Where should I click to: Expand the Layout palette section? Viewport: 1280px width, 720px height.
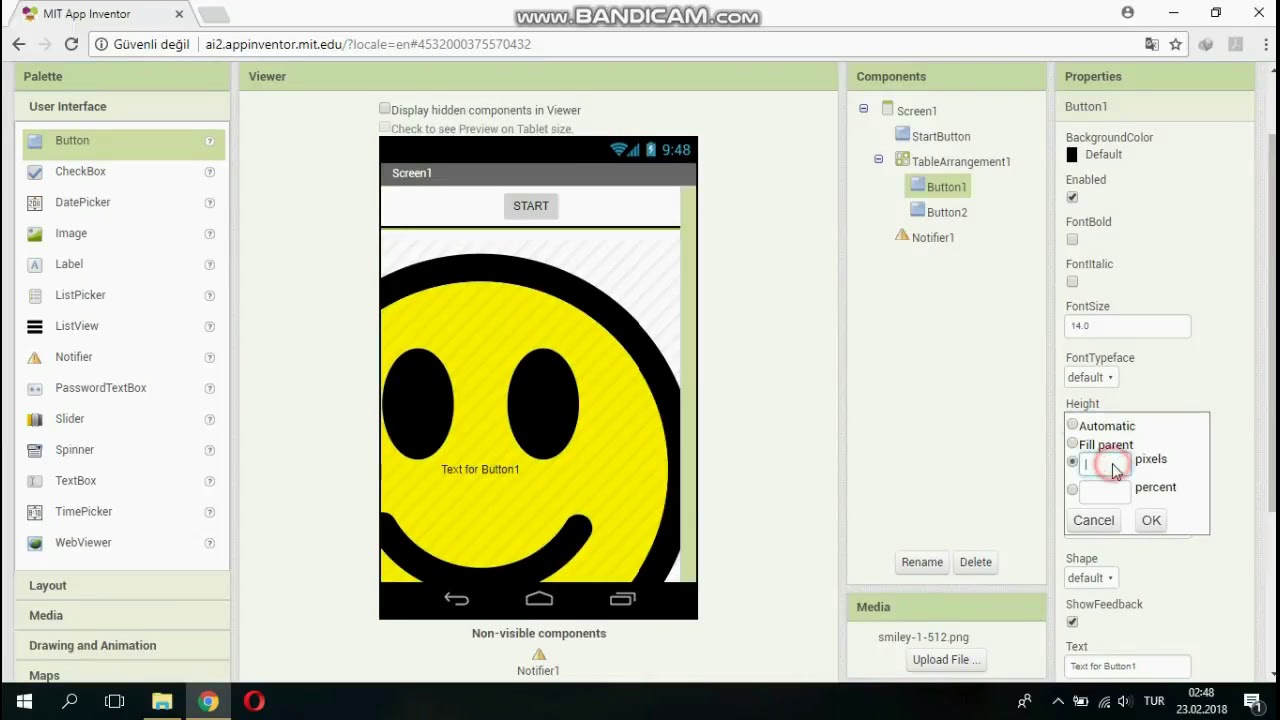click(121, 586)
